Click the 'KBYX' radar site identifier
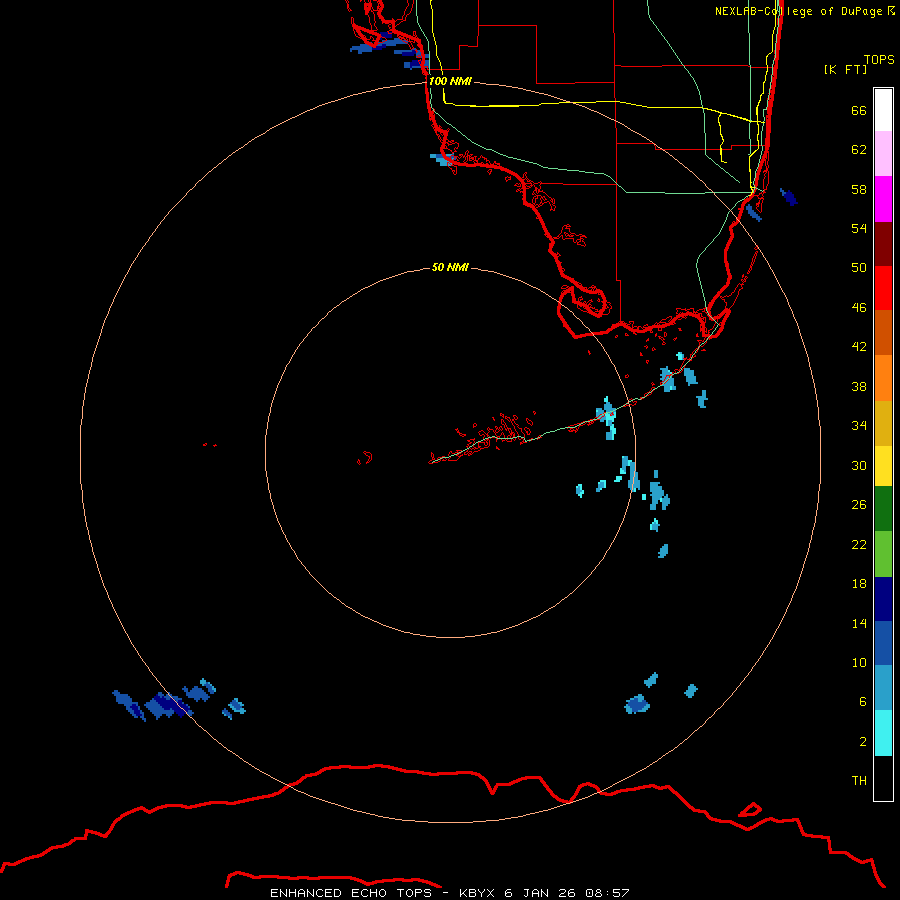The width and height of the screenshot is (900, 900). 477,893
